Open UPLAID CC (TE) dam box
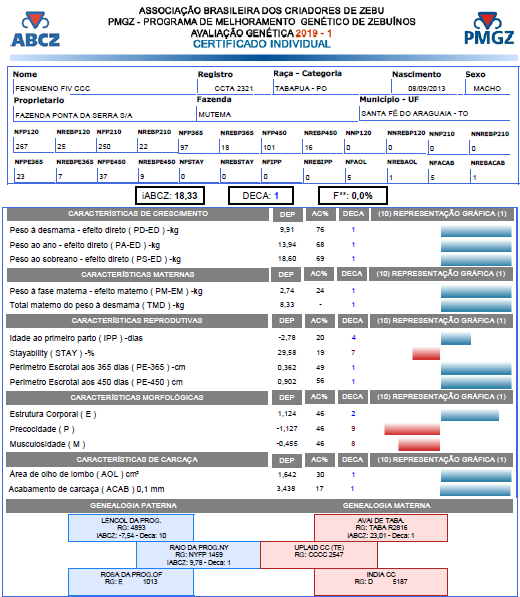The height and width of the screenshot is (597, 520). click(319, 555)
